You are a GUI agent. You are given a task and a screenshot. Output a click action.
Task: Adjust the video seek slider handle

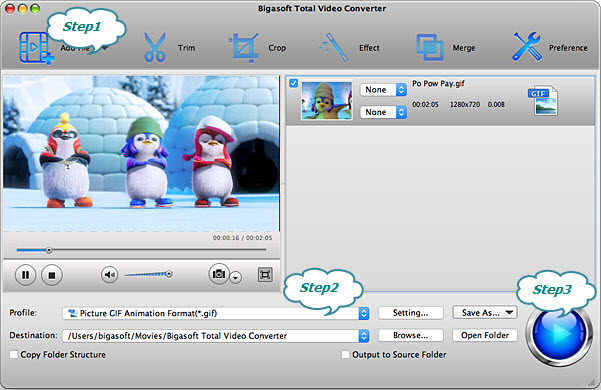click(49, 250)
